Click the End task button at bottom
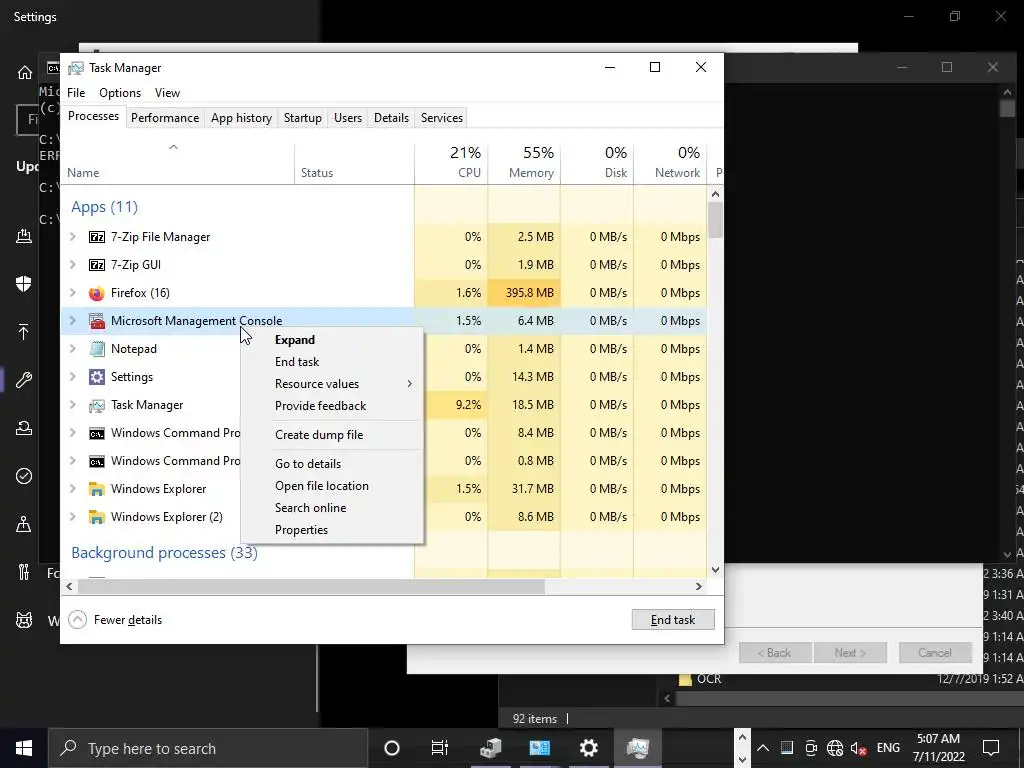This screenshot has width=1024, height=768. click(673, 620)
